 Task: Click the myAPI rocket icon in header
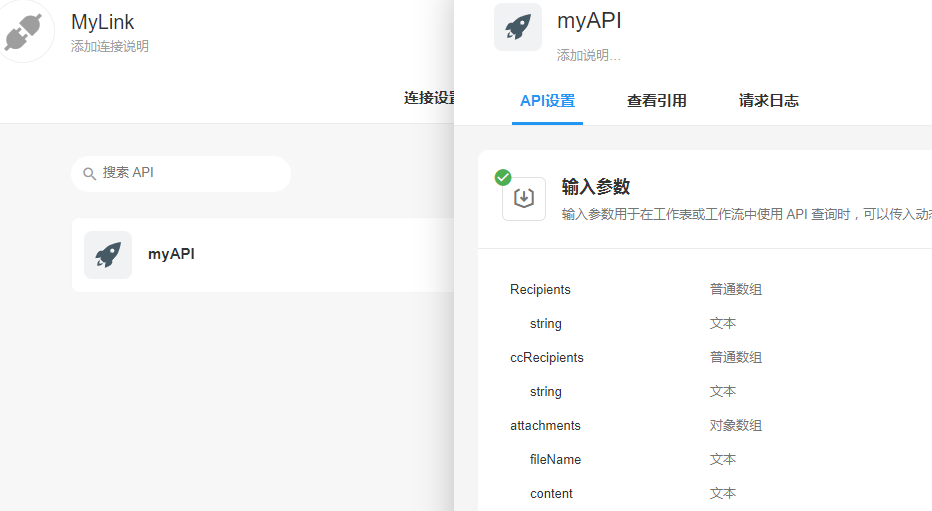[518, 27]
